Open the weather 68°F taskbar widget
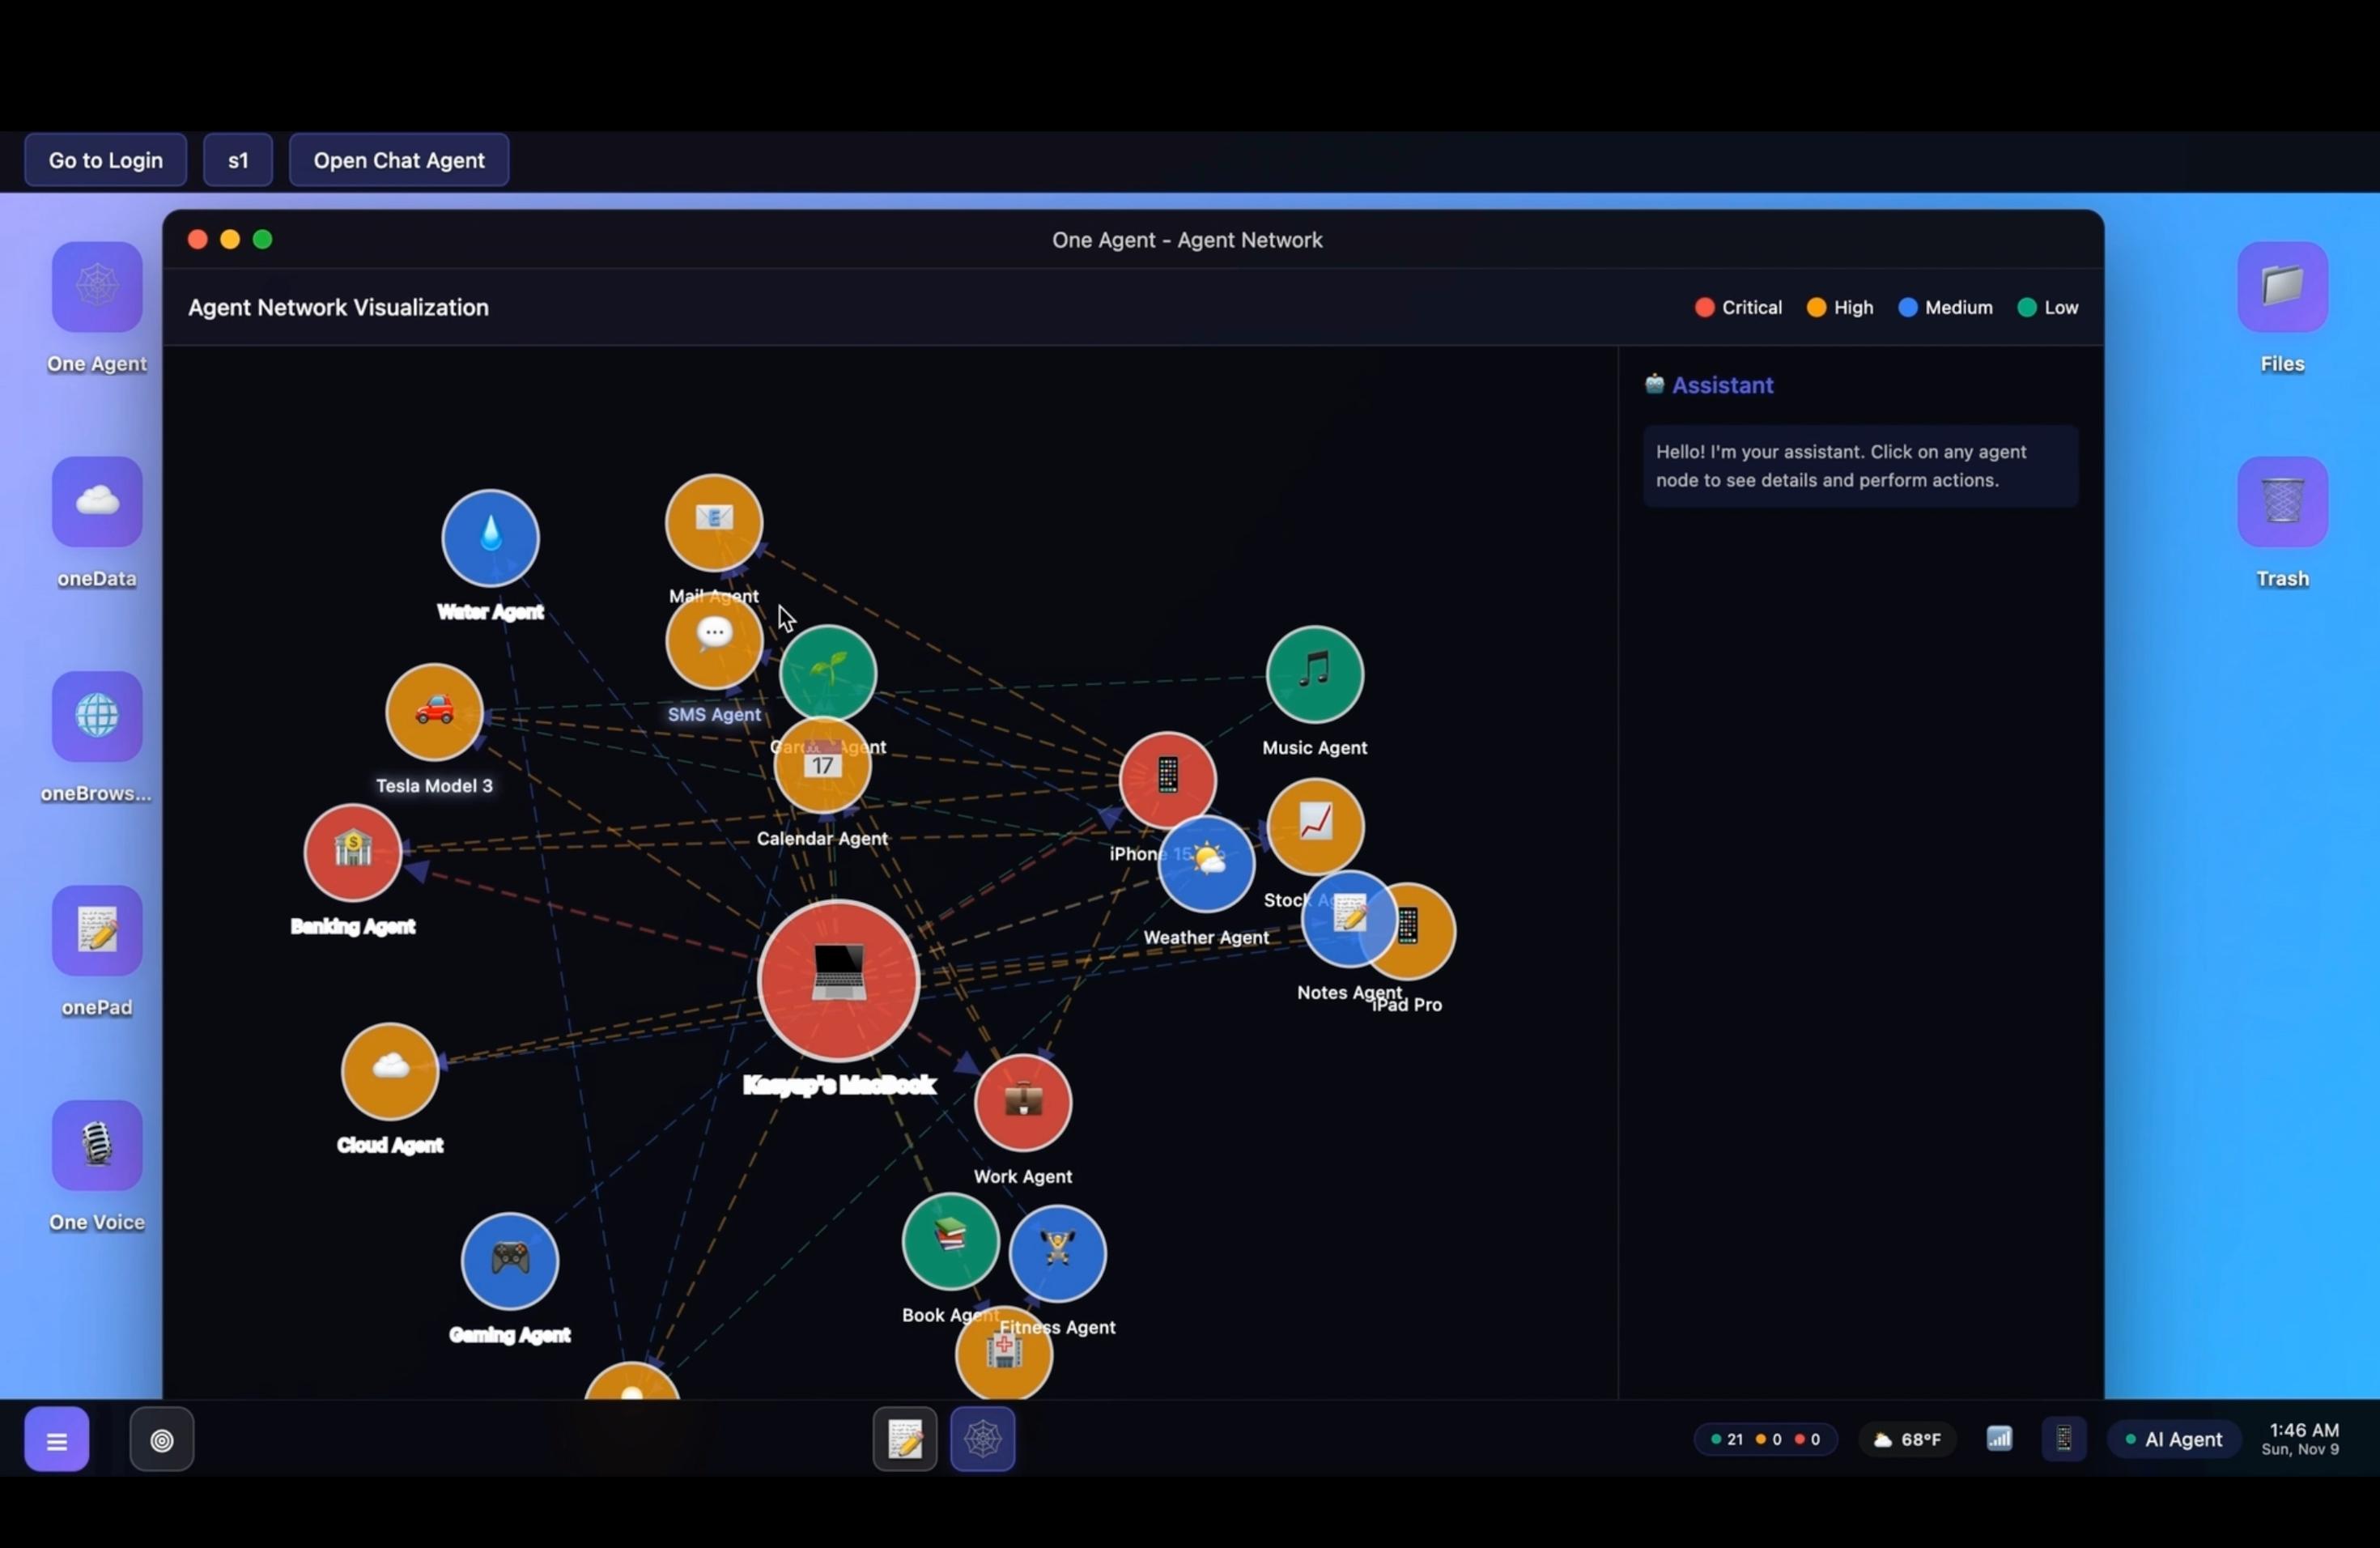 click(1907, 1440)
